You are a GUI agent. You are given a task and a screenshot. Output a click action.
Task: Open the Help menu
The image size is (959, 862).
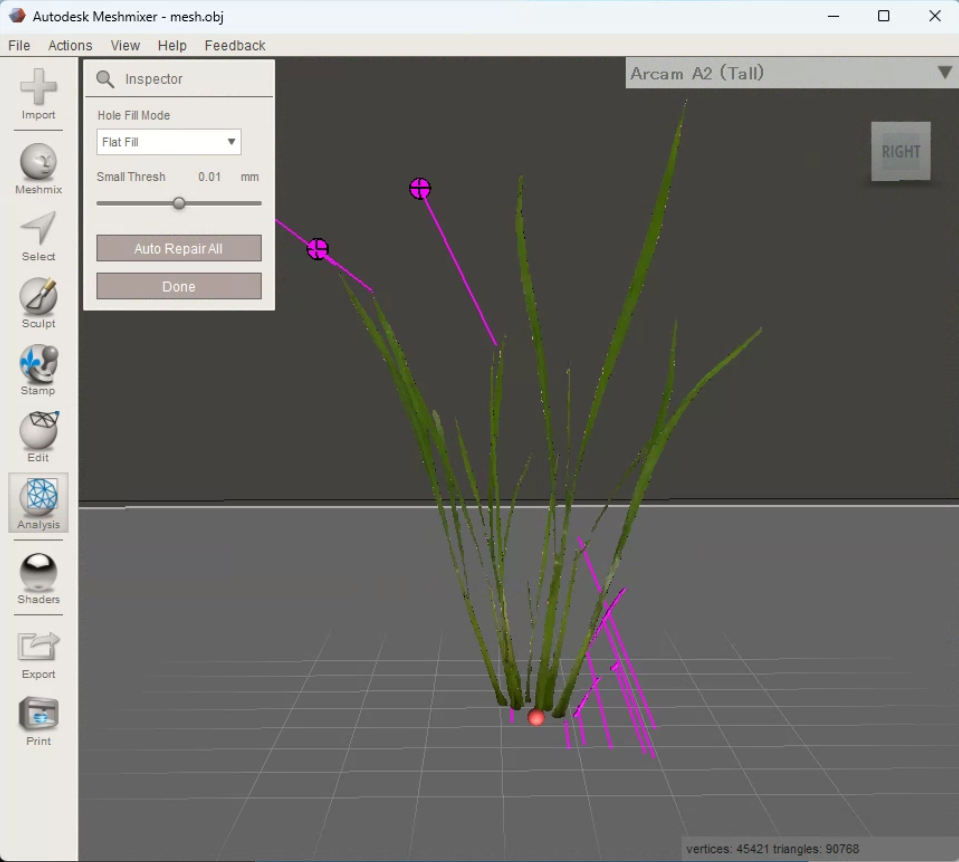click(x=172, y=45)
